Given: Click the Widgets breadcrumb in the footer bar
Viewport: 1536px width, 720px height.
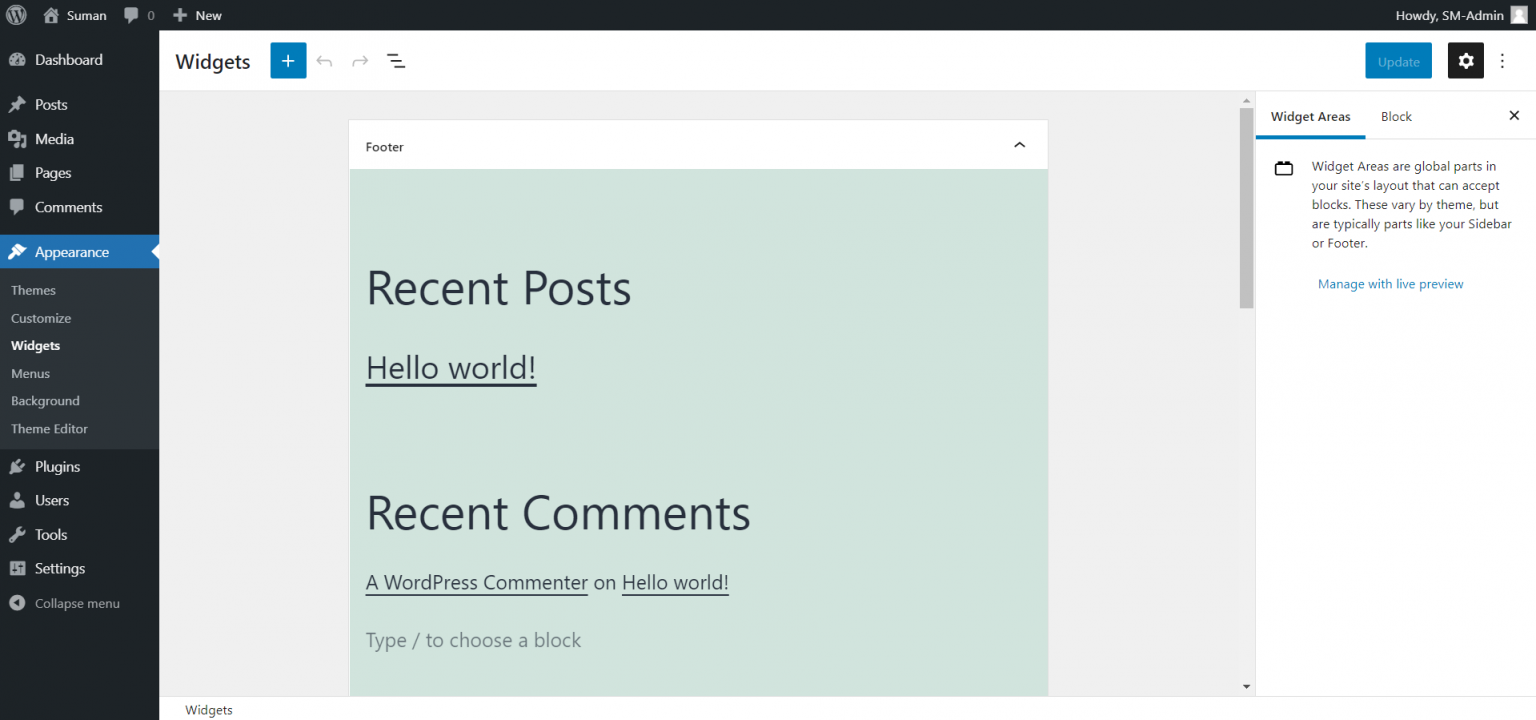Looking at the screenshot, I should coord(209,710).
